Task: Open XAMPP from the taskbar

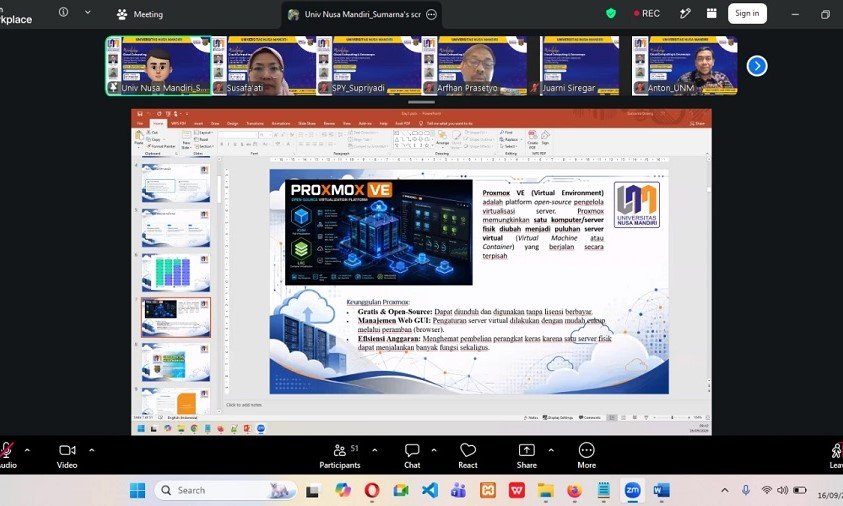Action: pyautogui.click(x=488, y=490)
